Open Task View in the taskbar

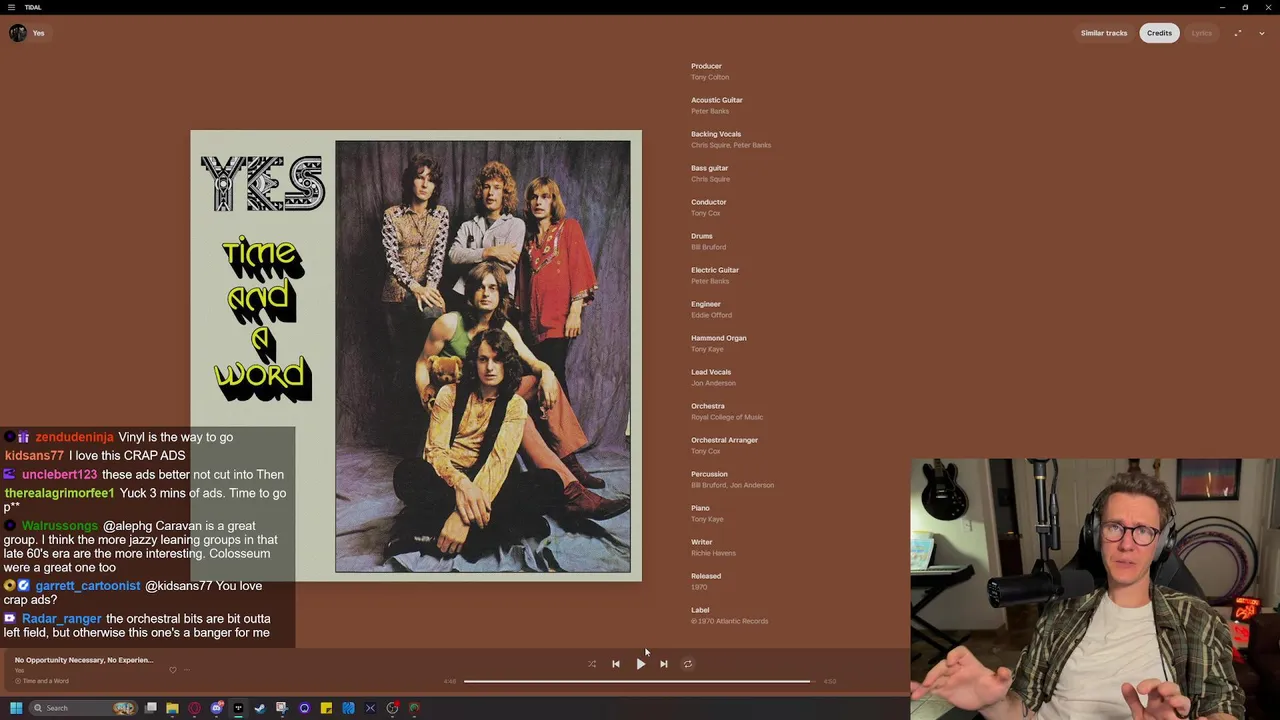pyautogui.click(x=151, y=708)
